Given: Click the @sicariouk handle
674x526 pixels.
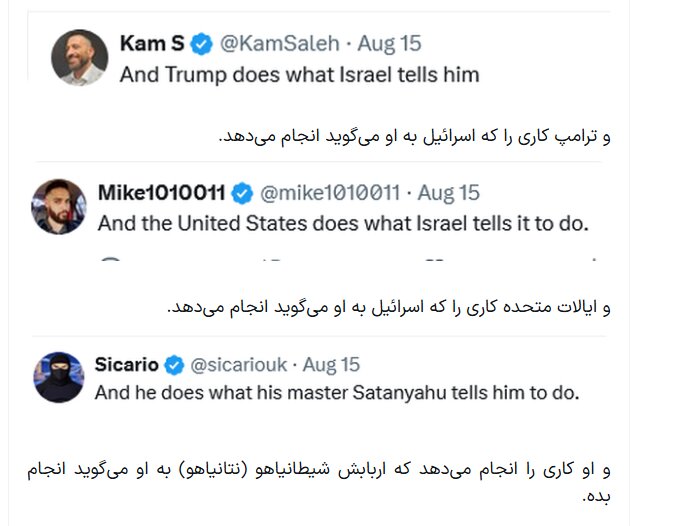Looking at the screenshot, I should [x=237, y=363].
